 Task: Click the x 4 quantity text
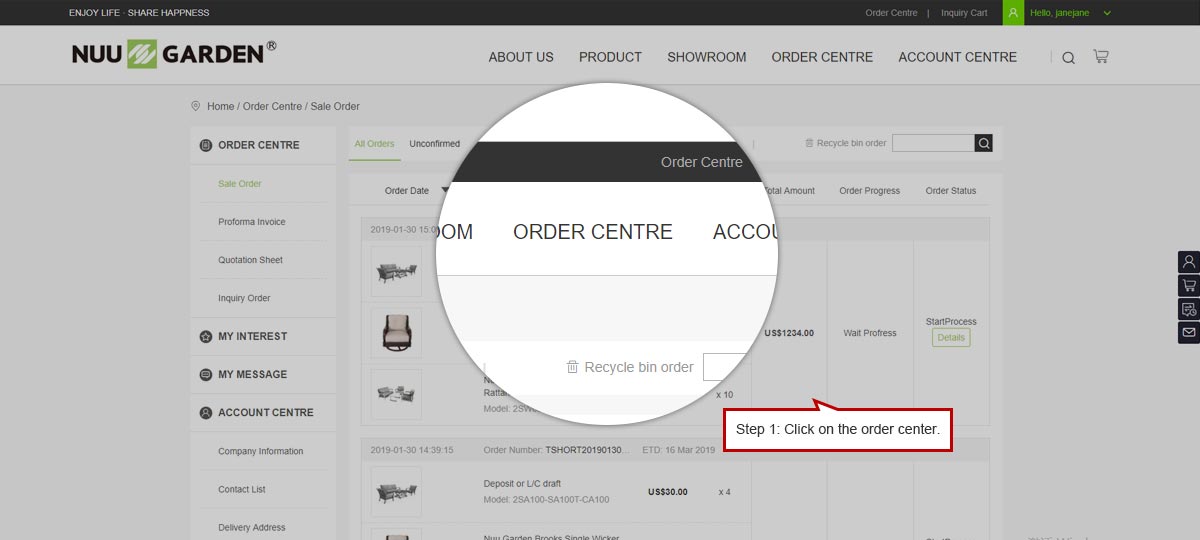[x=725, y=492]
